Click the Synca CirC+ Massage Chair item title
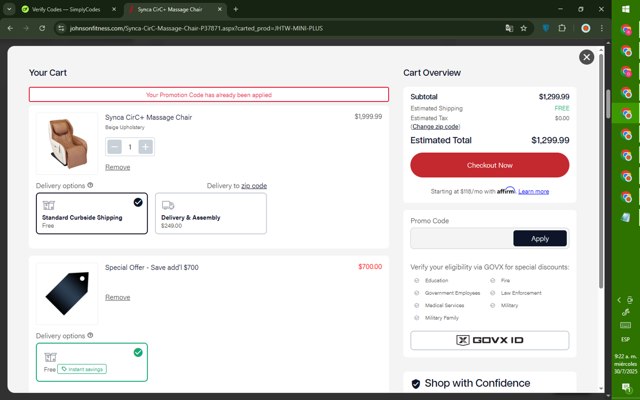The image size is (640, 400). (x=149, y=117)
